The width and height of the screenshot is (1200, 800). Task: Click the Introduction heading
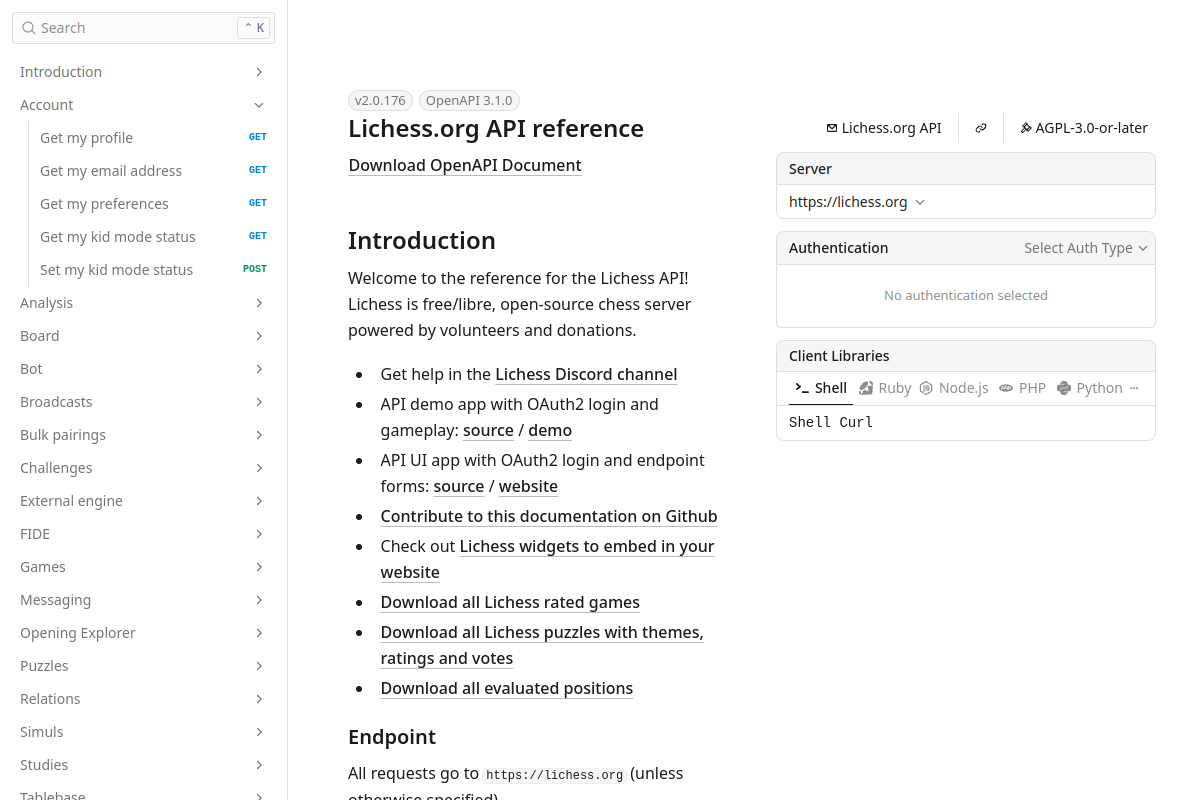point(422,241)
